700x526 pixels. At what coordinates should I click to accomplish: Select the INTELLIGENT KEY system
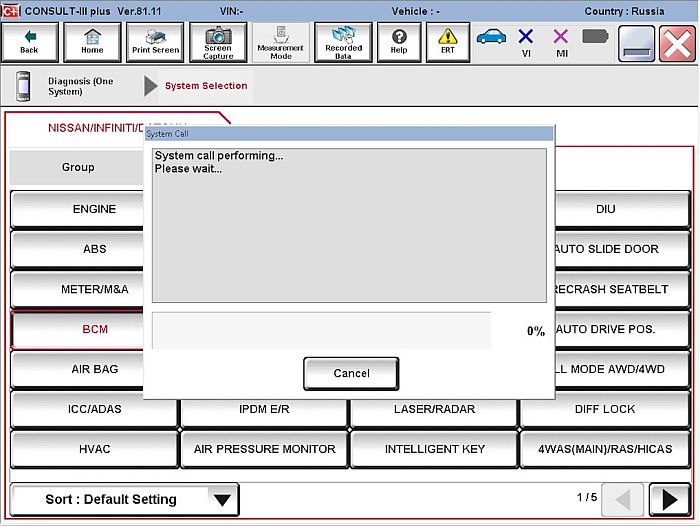(434, 449)
